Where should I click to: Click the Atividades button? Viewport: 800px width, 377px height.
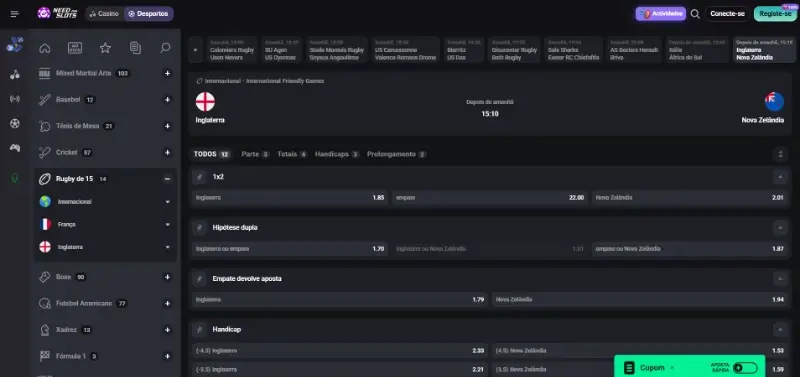[661, 14]
